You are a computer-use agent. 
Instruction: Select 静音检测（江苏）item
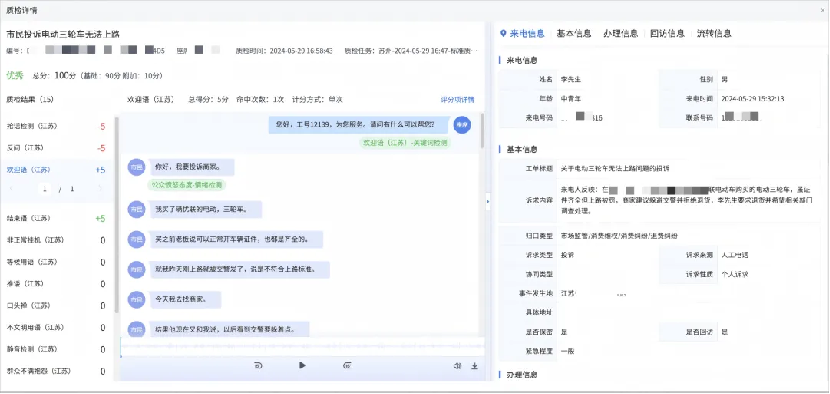pyautogui.click(x=56, y=349)
